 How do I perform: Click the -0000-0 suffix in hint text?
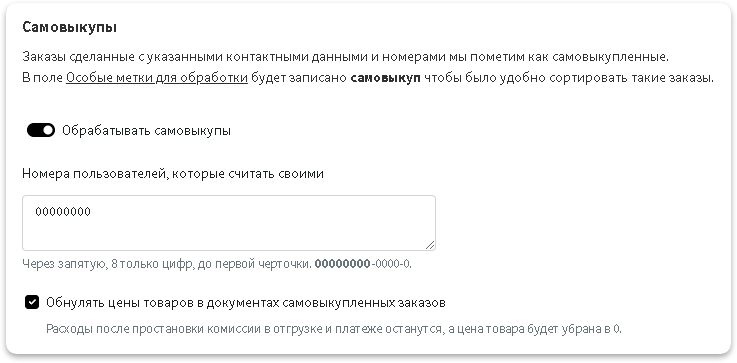391,264
